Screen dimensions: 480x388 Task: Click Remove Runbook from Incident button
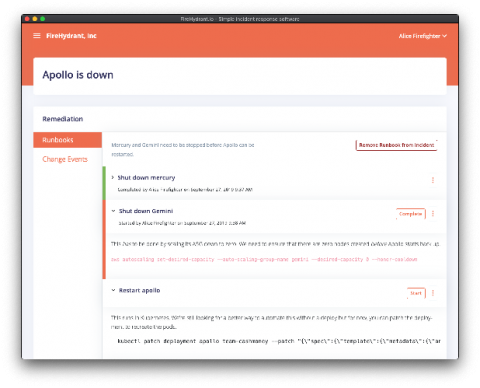[x=396, y=145]
